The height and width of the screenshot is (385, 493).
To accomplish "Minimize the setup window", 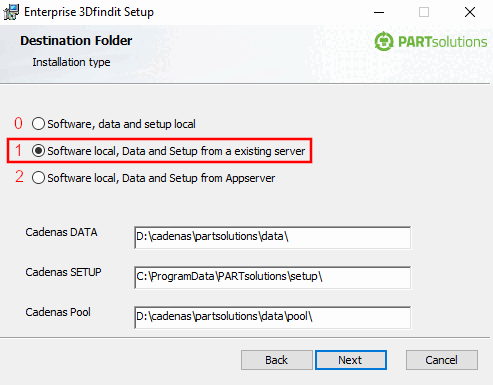I will [379, 12].
